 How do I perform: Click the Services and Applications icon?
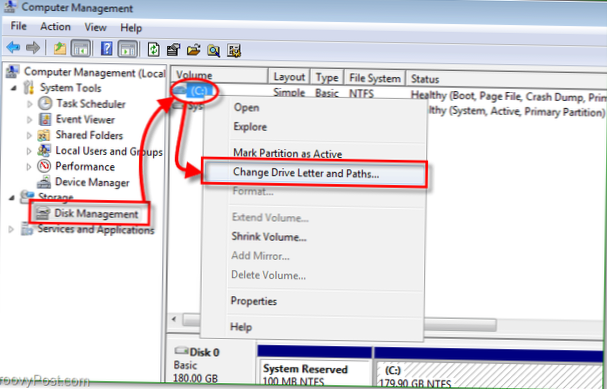tap(27, 229)
